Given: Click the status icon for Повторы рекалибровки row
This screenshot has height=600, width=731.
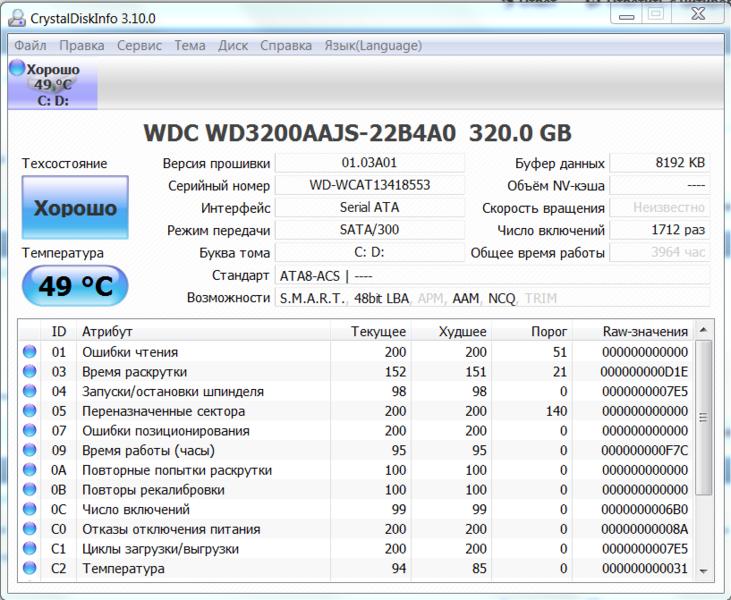Looking at the screenshot, I should 29,489.
